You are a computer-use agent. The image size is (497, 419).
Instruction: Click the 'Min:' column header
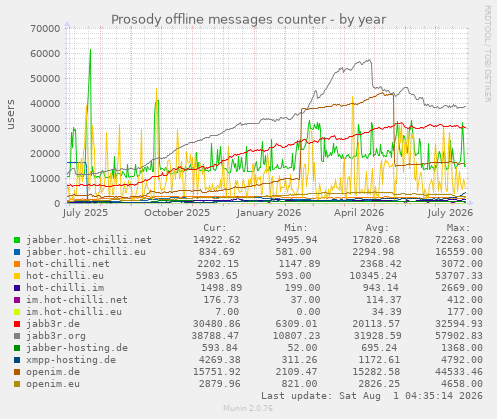(296, 228)
